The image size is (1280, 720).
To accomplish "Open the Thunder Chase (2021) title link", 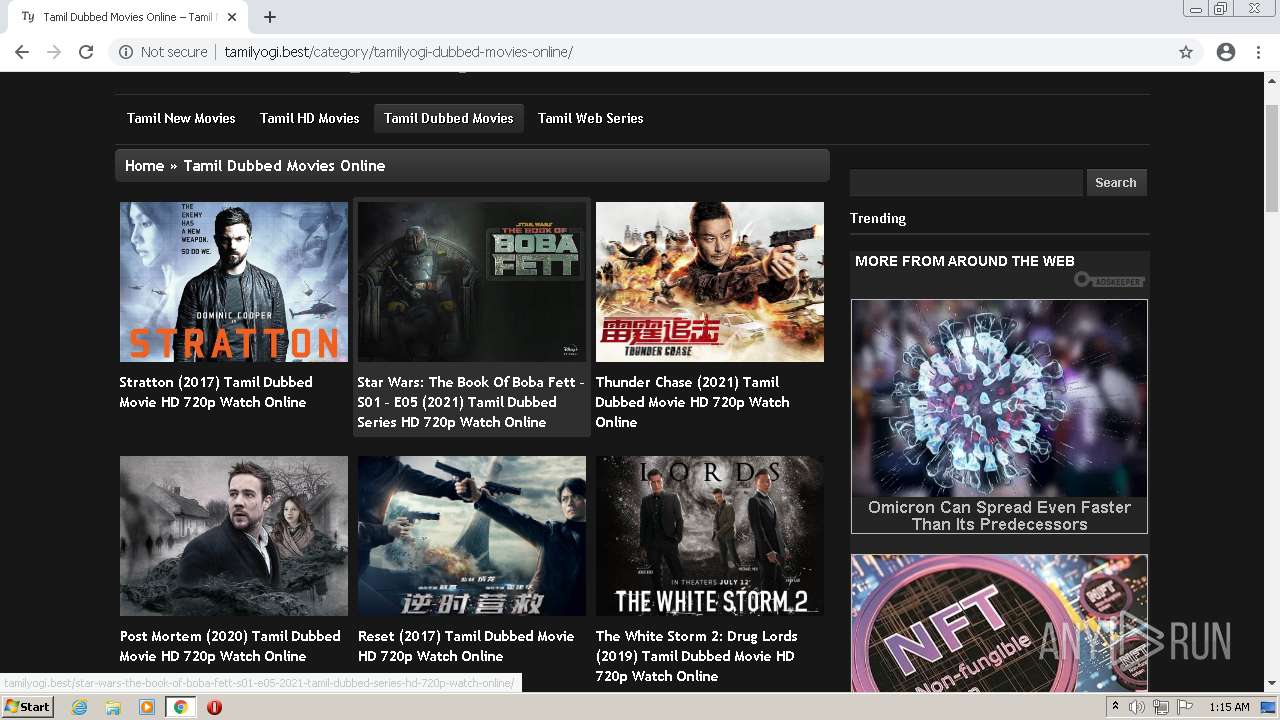I will point(692,402).
